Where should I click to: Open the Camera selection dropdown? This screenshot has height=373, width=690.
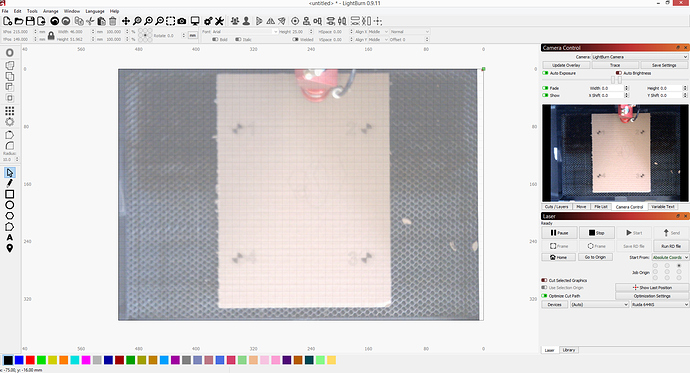coord(639,57)
